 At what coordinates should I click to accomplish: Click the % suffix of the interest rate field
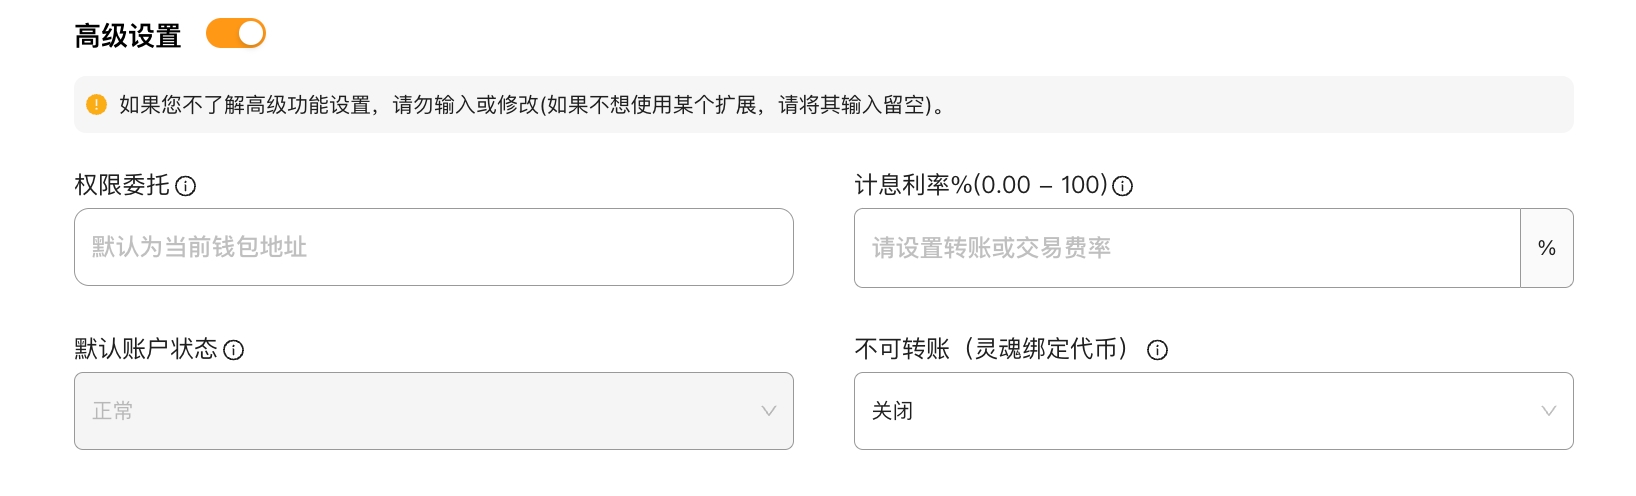pyautogui.click(x=1546, y=248)
